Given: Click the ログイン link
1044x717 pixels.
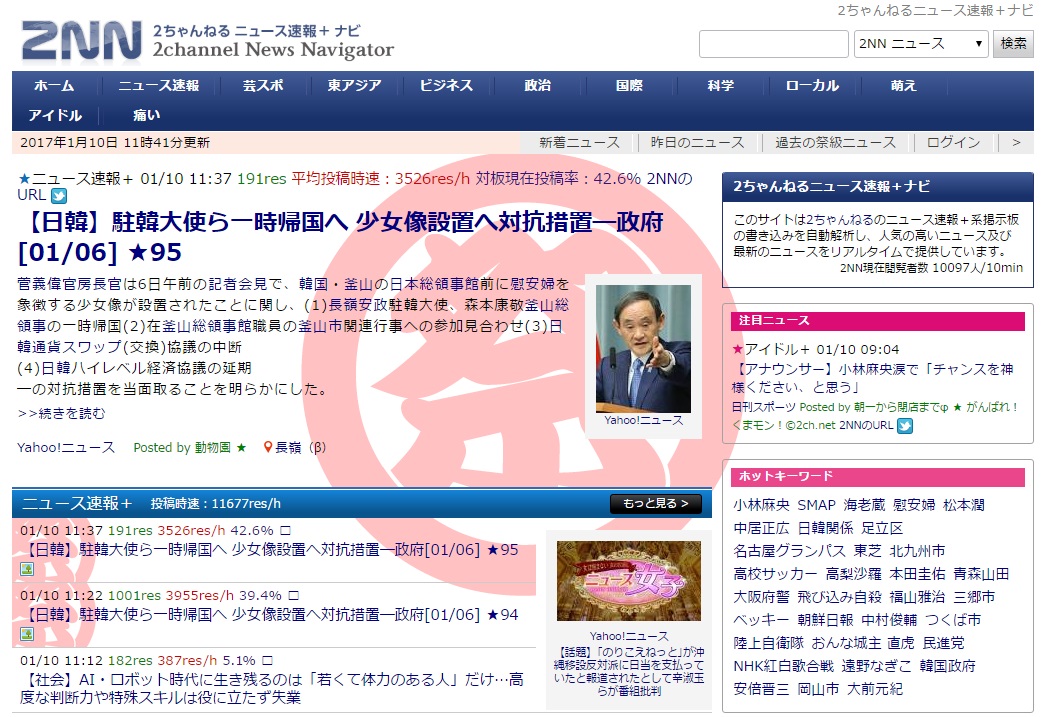Looking at the screenshot, I should [953, 142].
